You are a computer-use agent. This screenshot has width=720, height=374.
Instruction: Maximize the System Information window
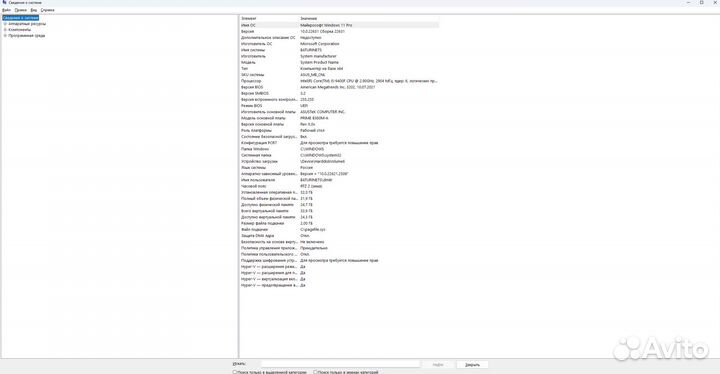pyautogui.click(x=702, y=2)
